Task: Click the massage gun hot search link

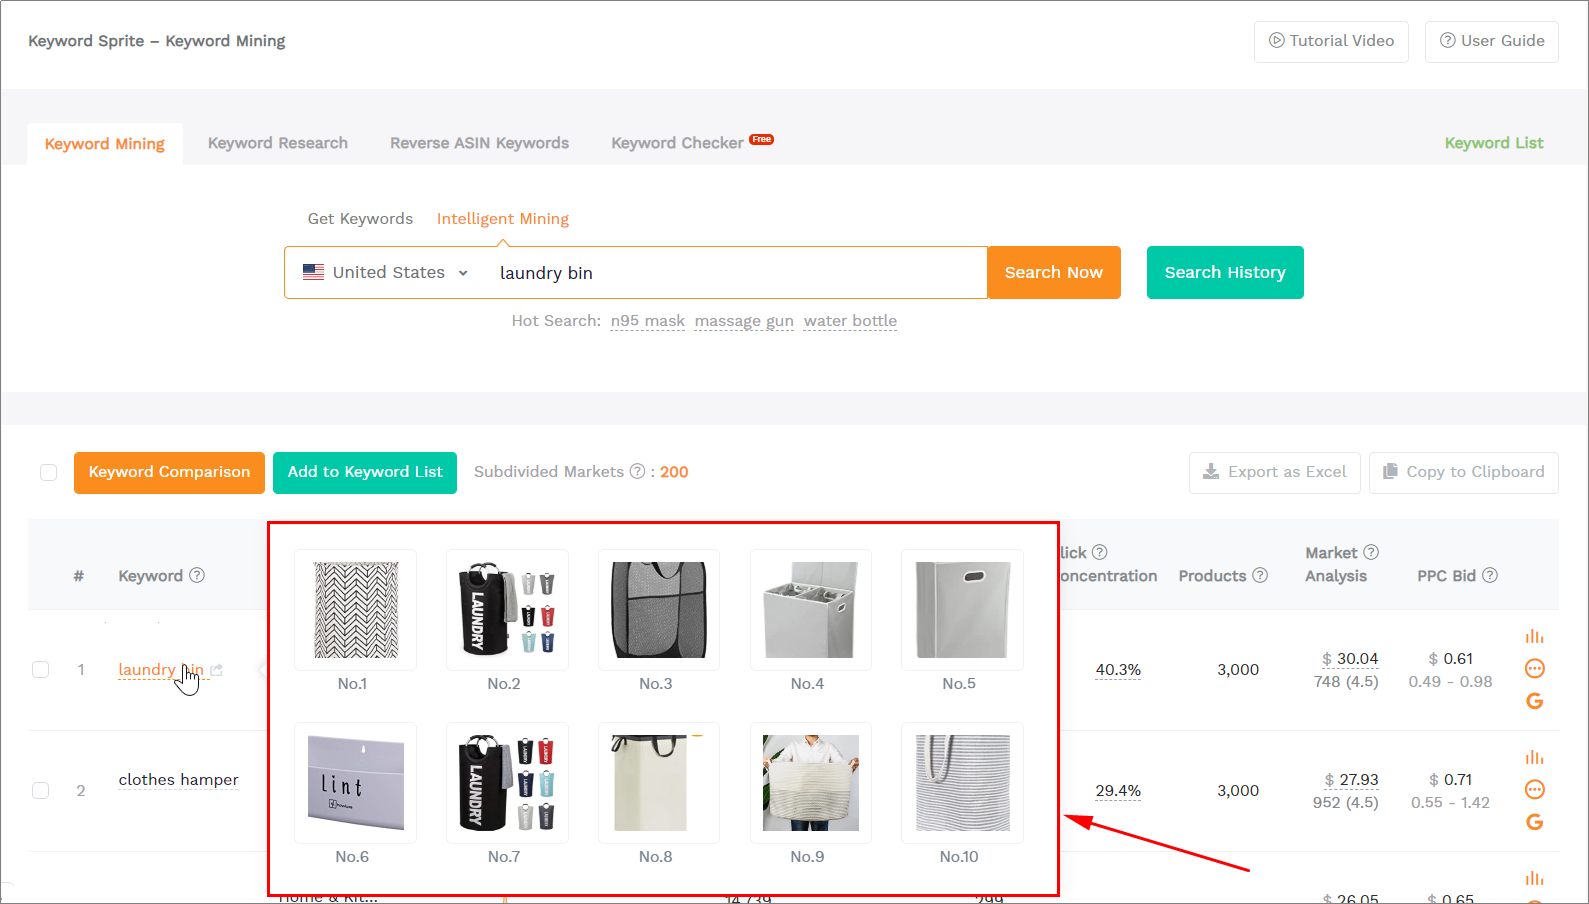Action: coord(744,321)
